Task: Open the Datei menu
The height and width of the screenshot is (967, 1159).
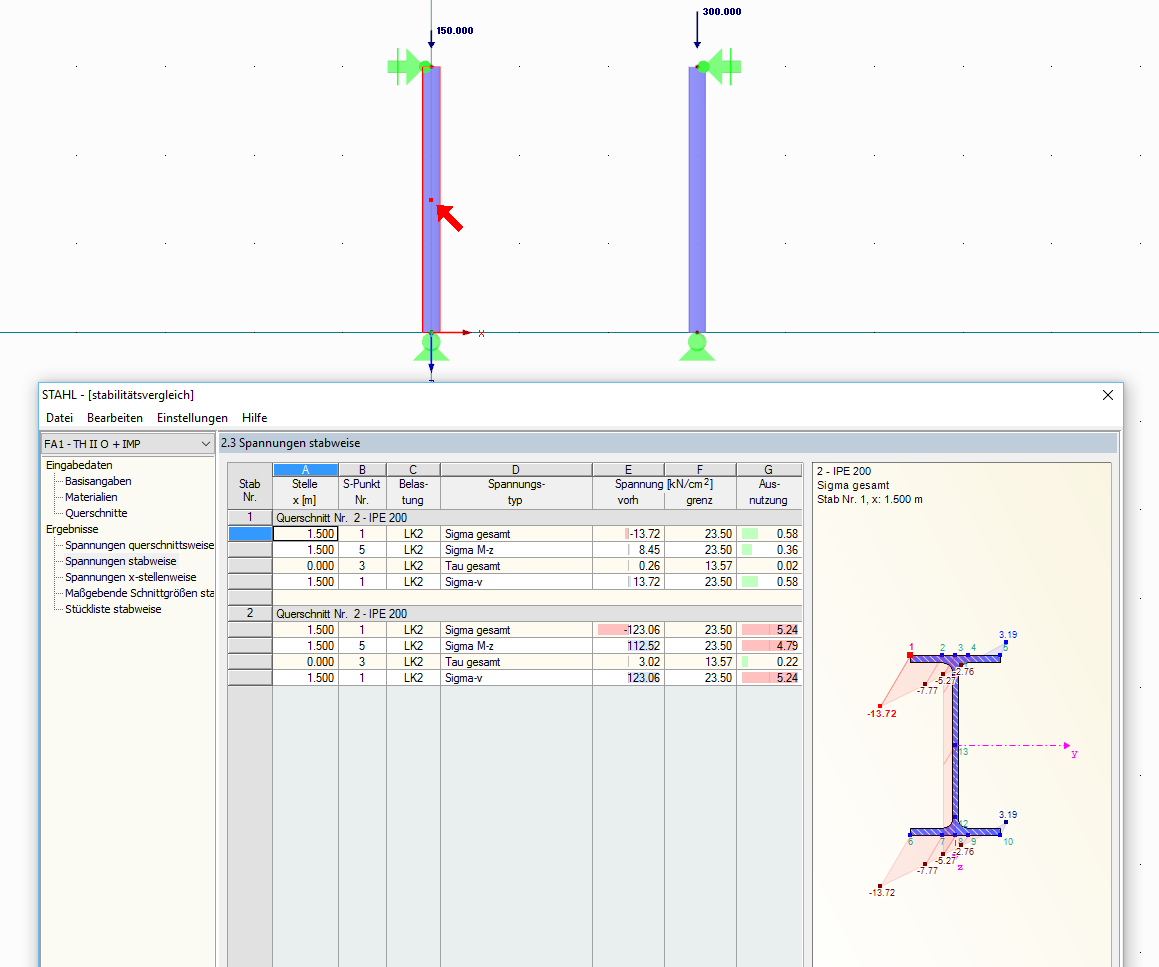Action: 59,418
